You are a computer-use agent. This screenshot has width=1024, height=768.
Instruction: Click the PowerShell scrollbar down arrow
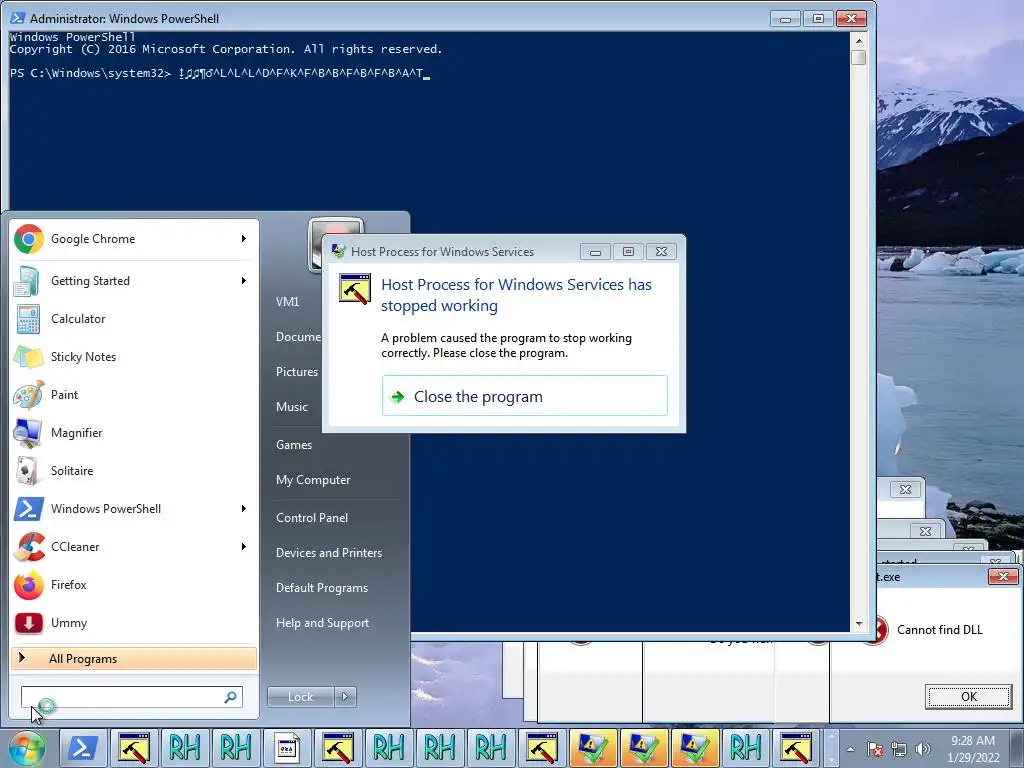tap(859, 624)
